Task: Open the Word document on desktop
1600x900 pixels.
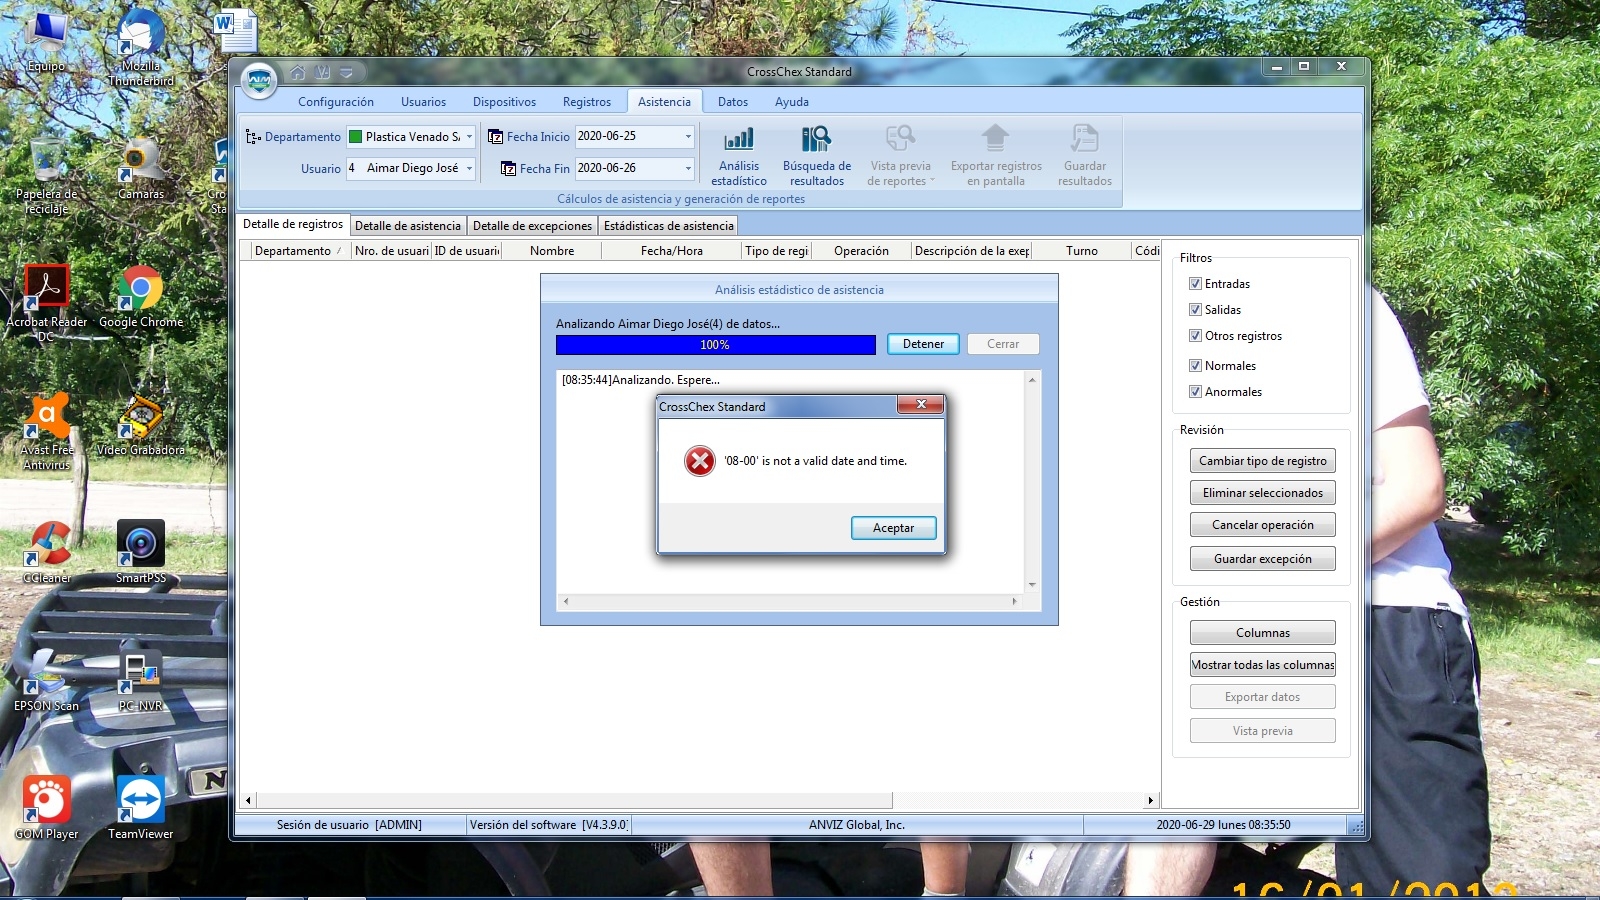Action: 236,31
